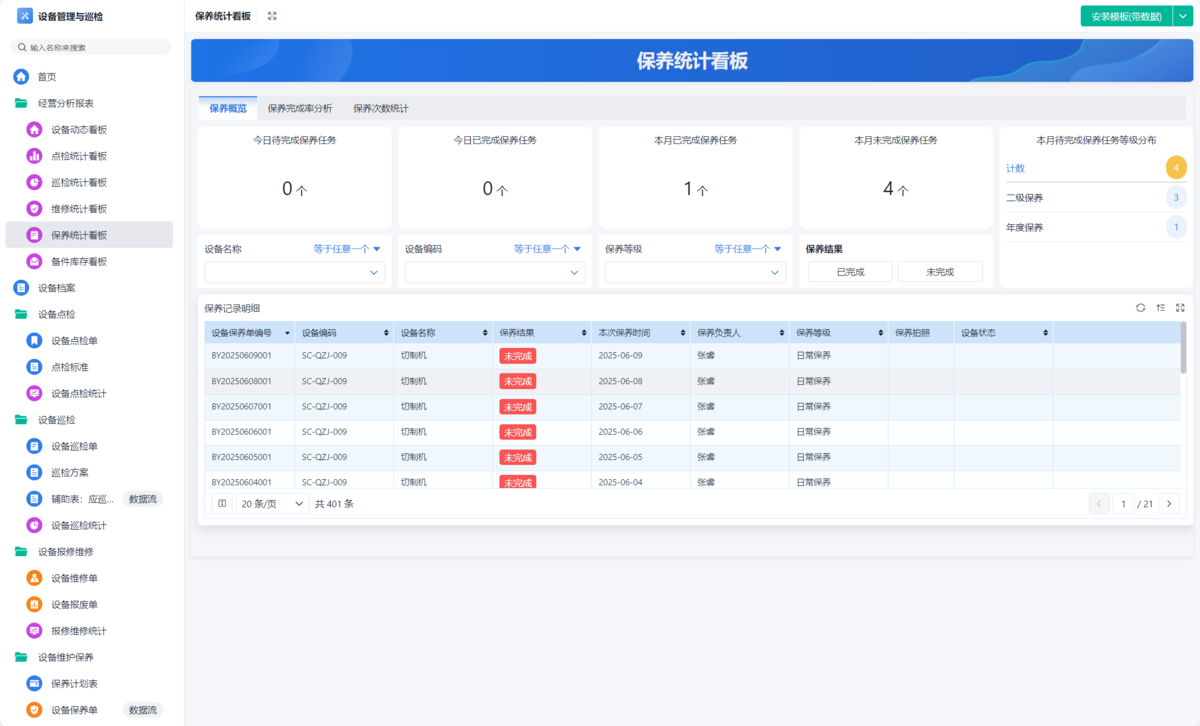The image size is (1200, 726).
Task: Open dropdown arrow beside 安装模板(带数据)
Action: (x=1182, y=16)
